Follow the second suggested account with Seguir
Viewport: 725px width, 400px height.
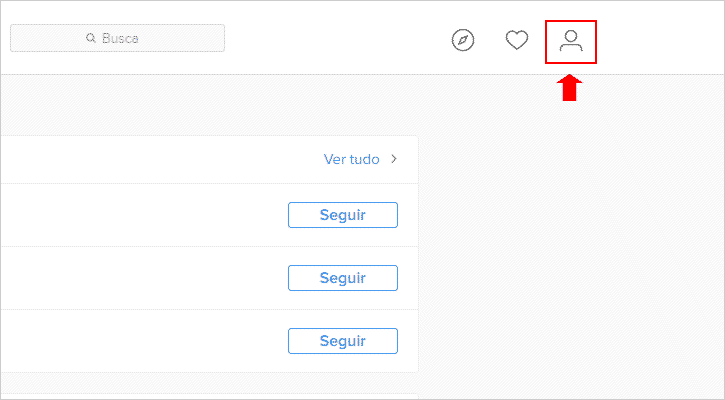tap(343, 278)
